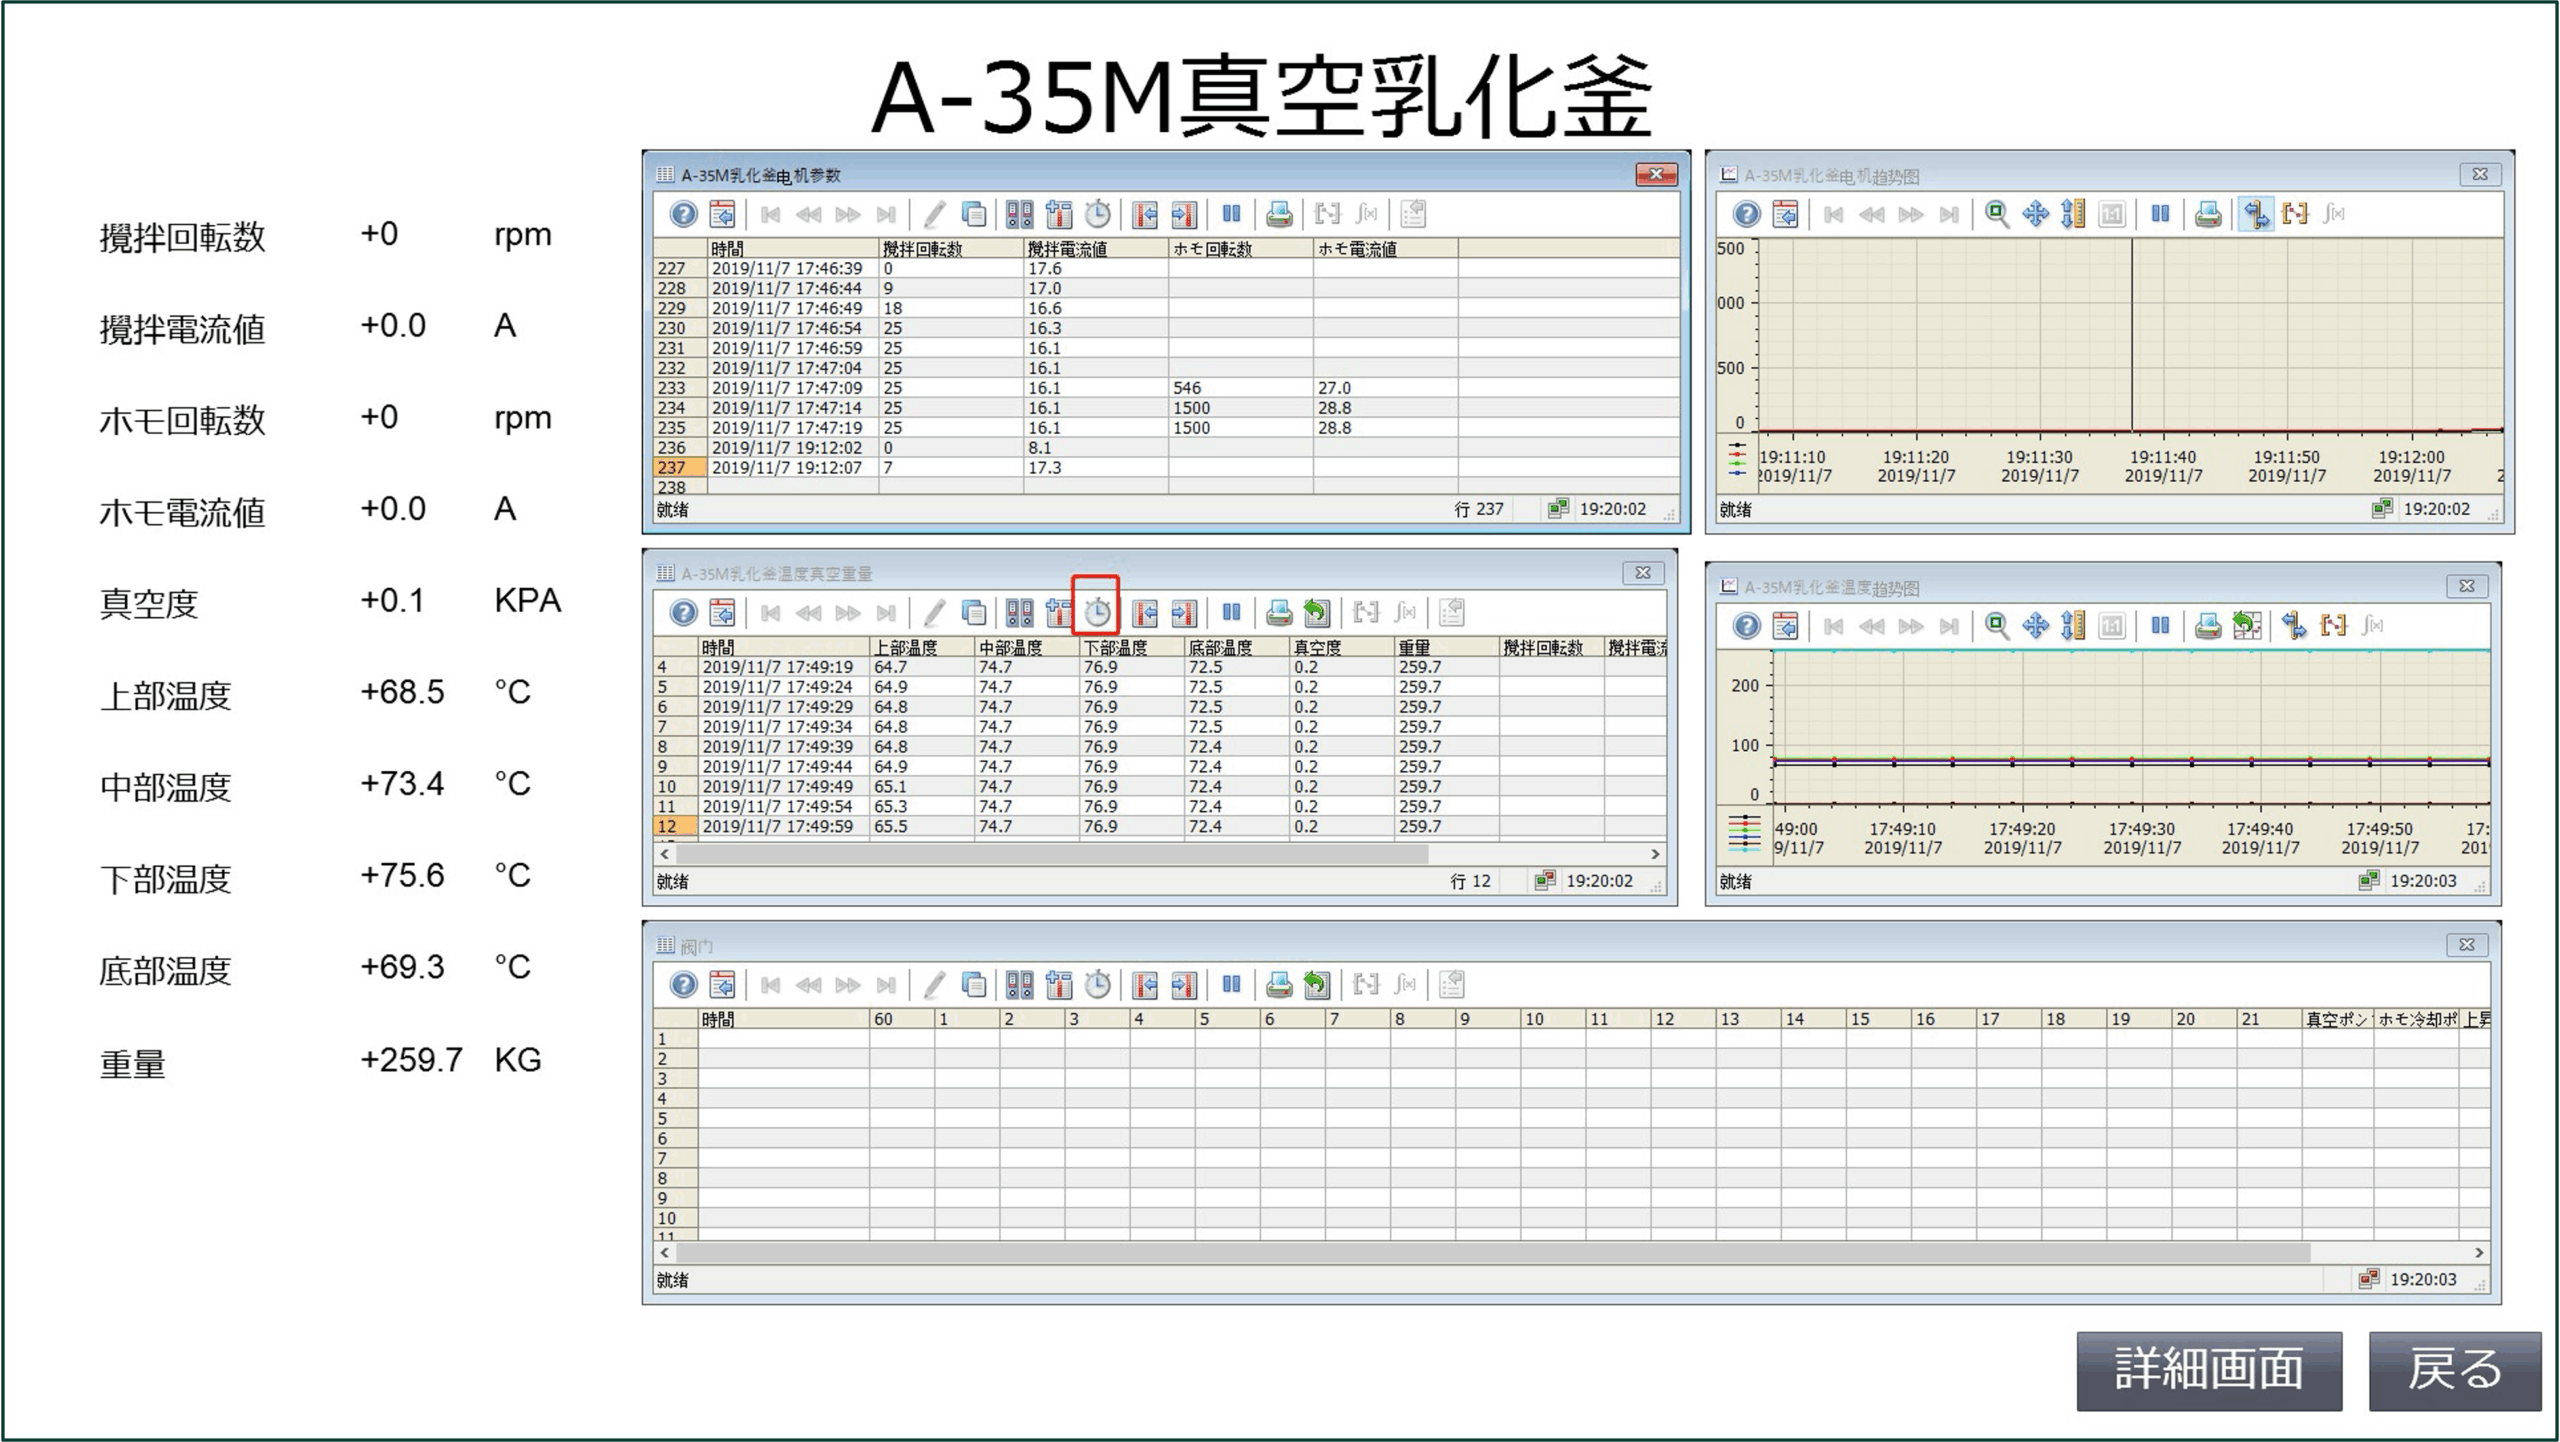Toggle pause in the valve table toolbar
Viewport: 2560px width, 1442px height.
pos(1231,985)
